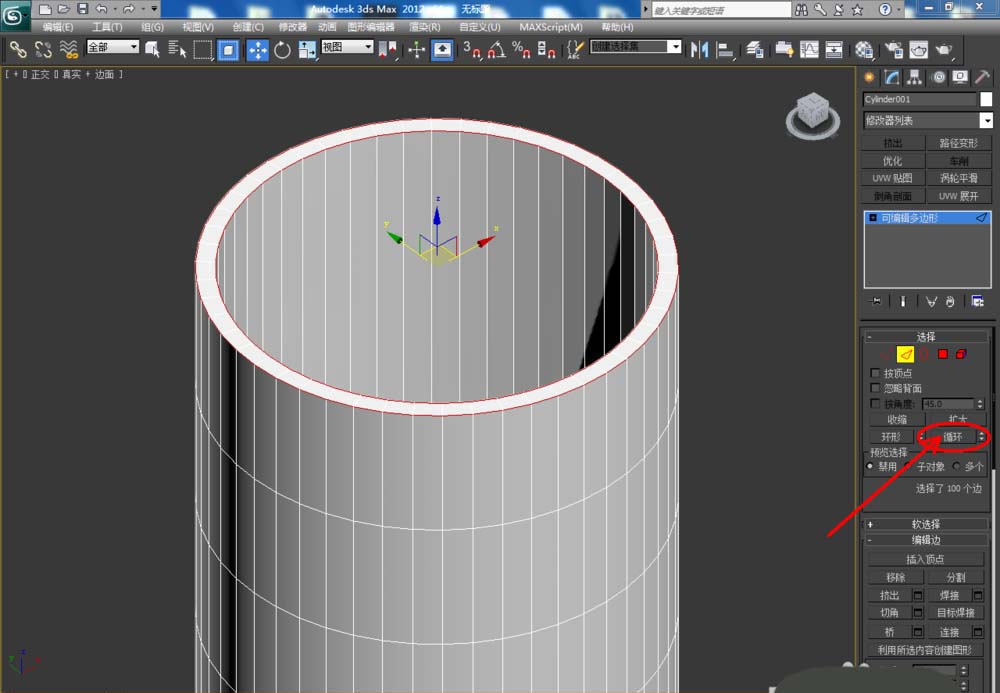Toggle the 忽略背面 checkbox
Image resolution: width=1000 pixels, height=693 pixels.
pyautogui.click(x=877, y=388)
